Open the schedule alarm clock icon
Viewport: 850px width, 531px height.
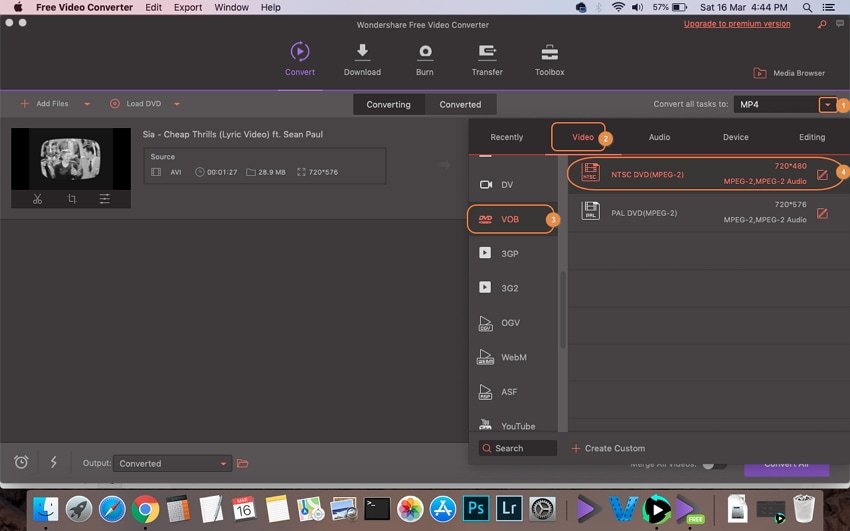tap(21, 462)
